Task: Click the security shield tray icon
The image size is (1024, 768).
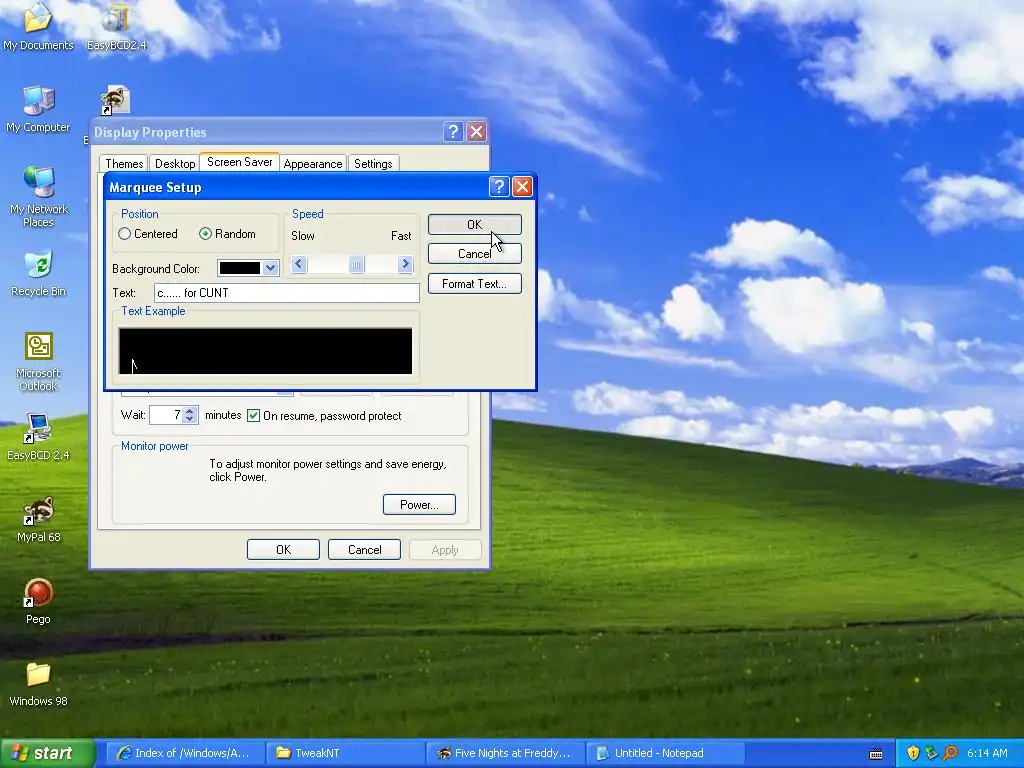Action: point(913,753)
